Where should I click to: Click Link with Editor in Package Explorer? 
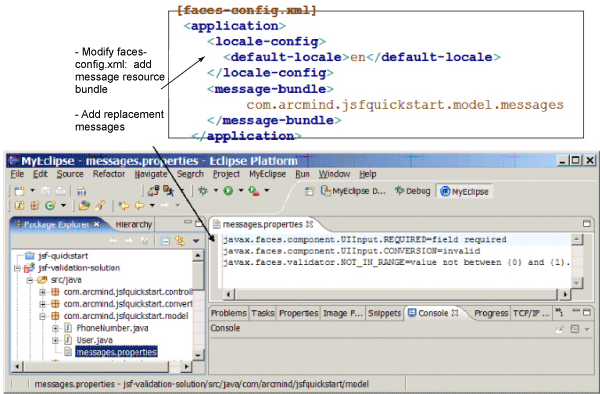(x=180, y=241)
